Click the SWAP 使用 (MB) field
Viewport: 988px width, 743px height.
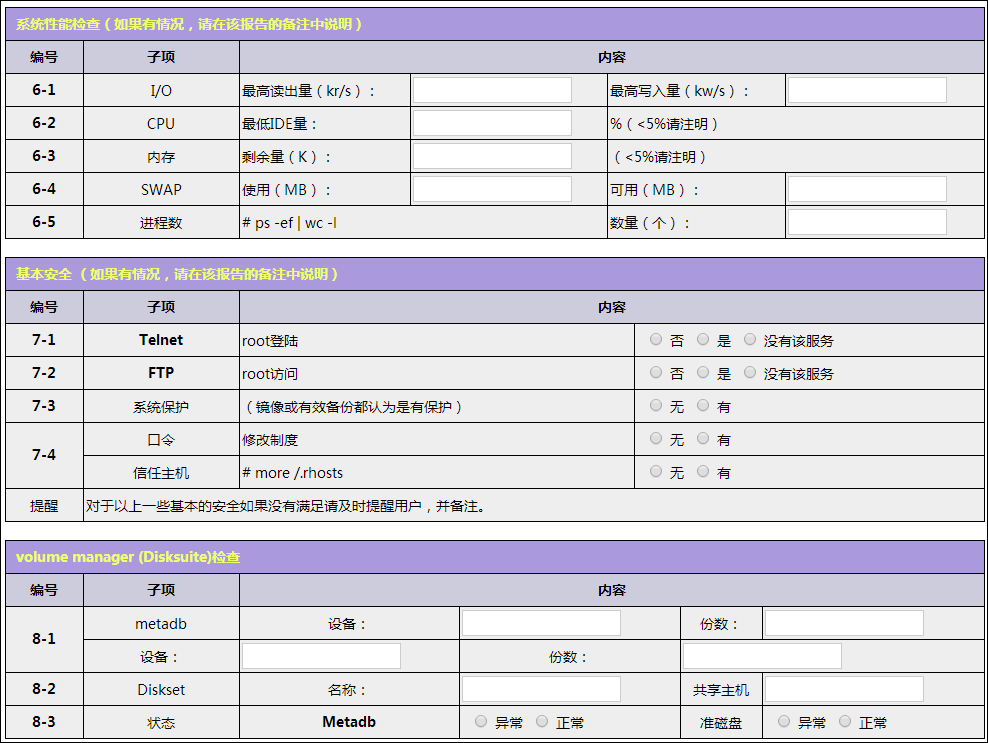click(x=492, y=189)
